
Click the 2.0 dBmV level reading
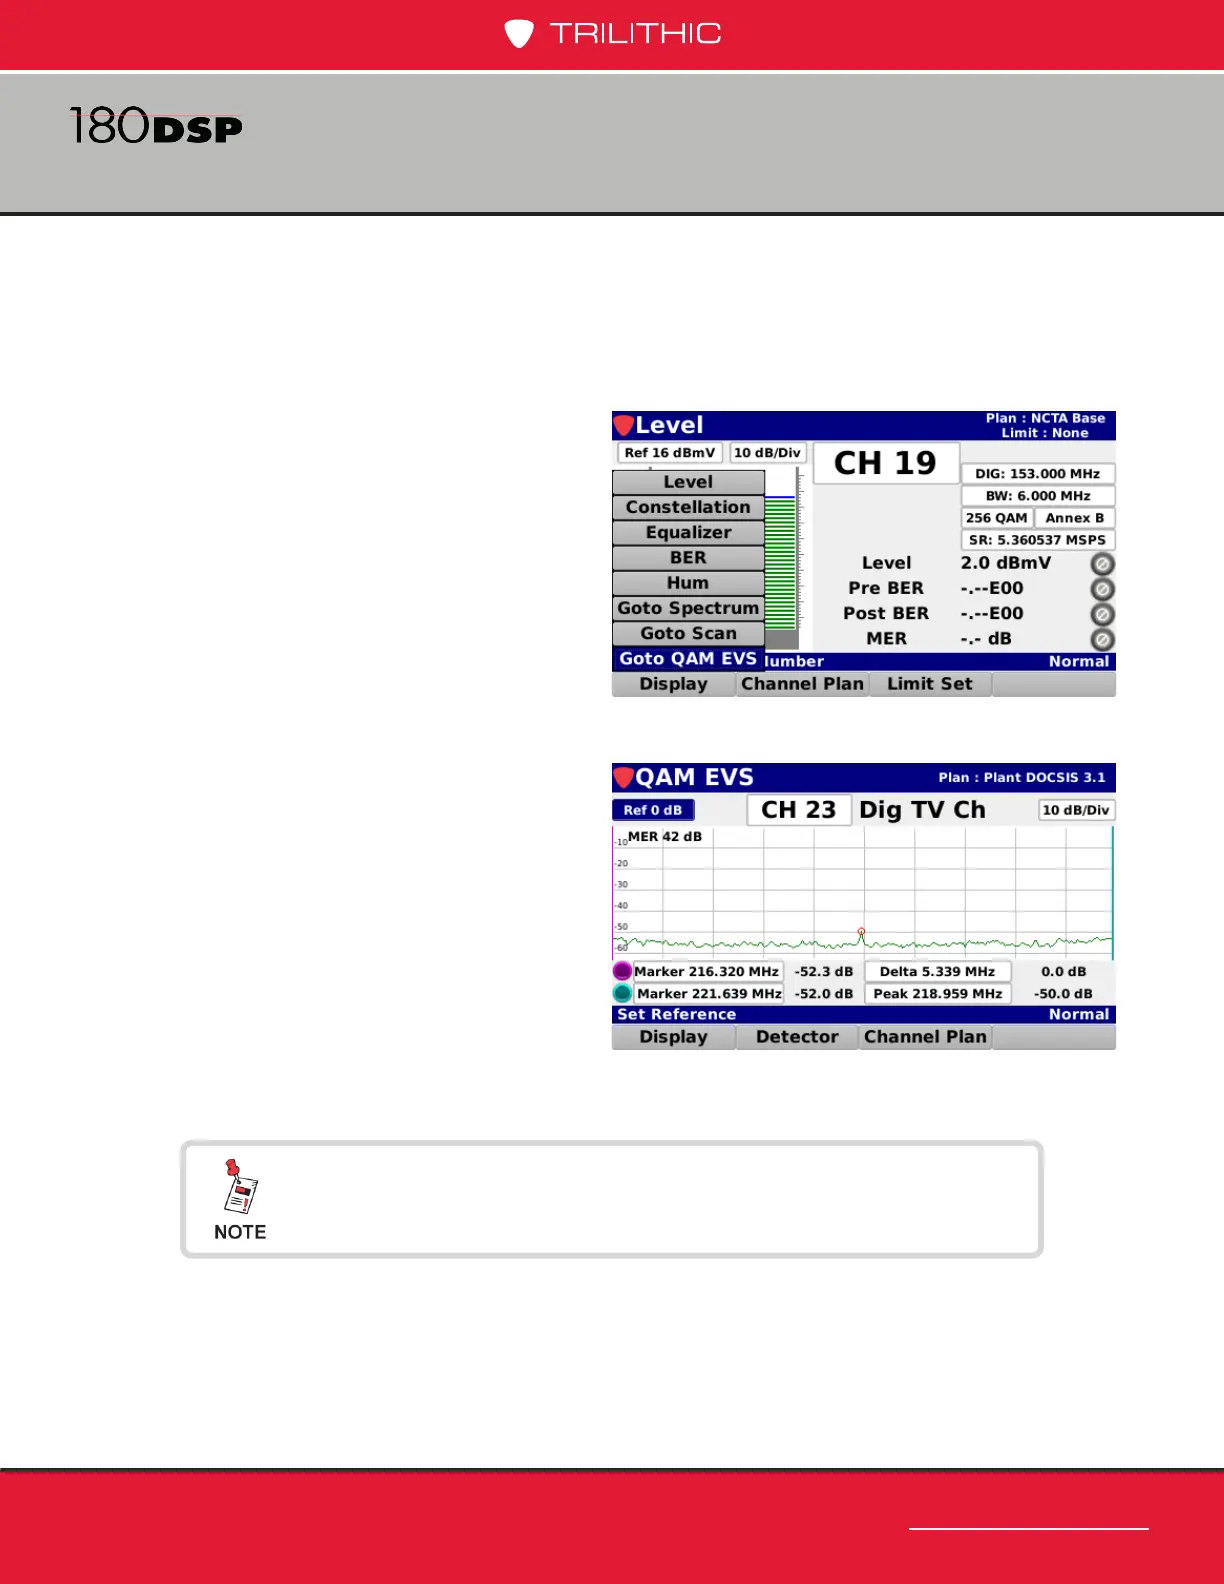click(x=1006, y=563)
